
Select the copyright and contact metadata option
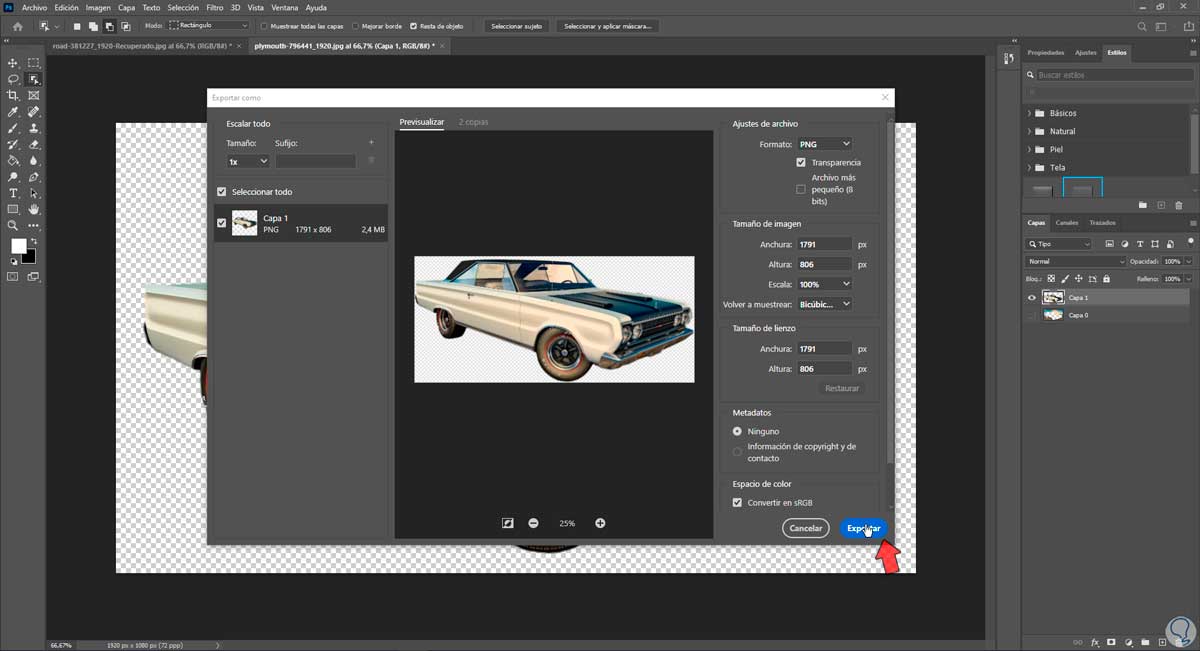pos(737,452)
